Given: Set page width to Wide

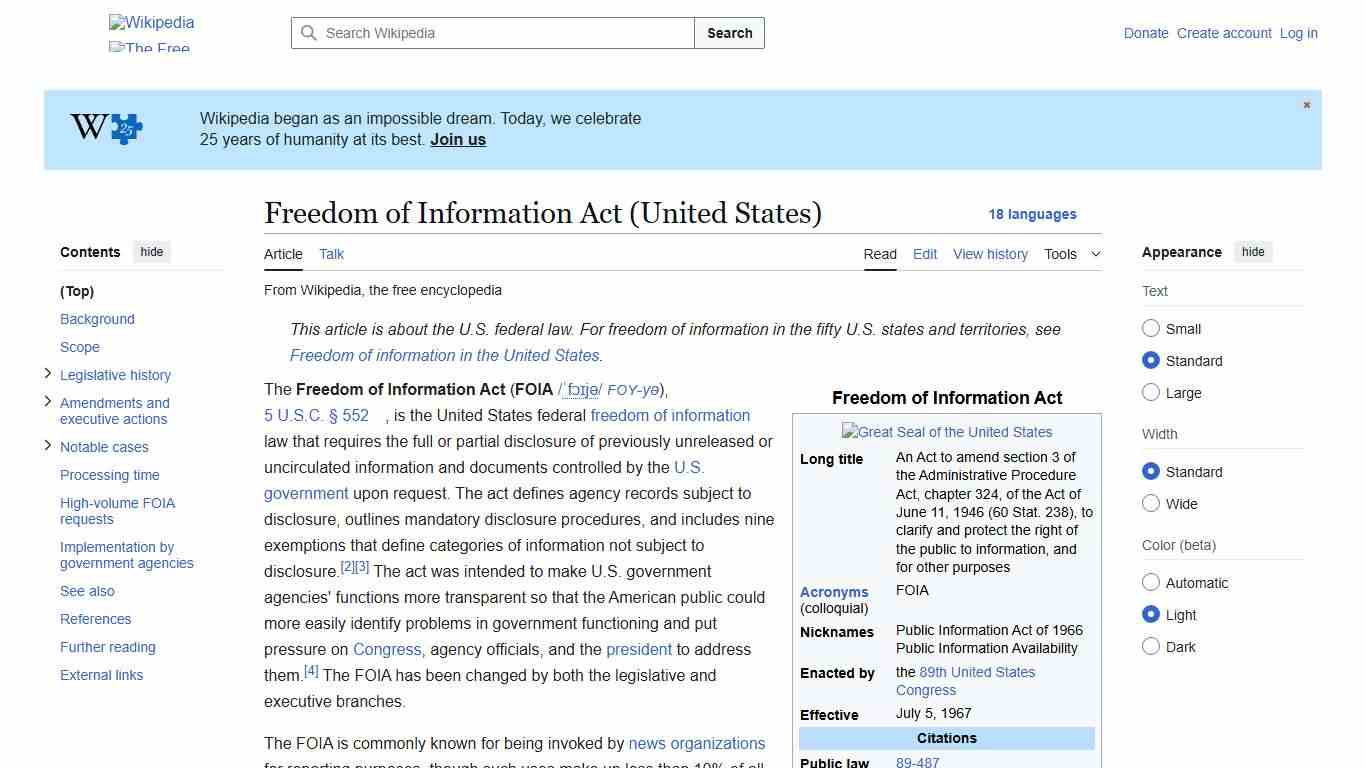Looking at the screenshot, I should pyautogui.click(x=1151, y=504).
